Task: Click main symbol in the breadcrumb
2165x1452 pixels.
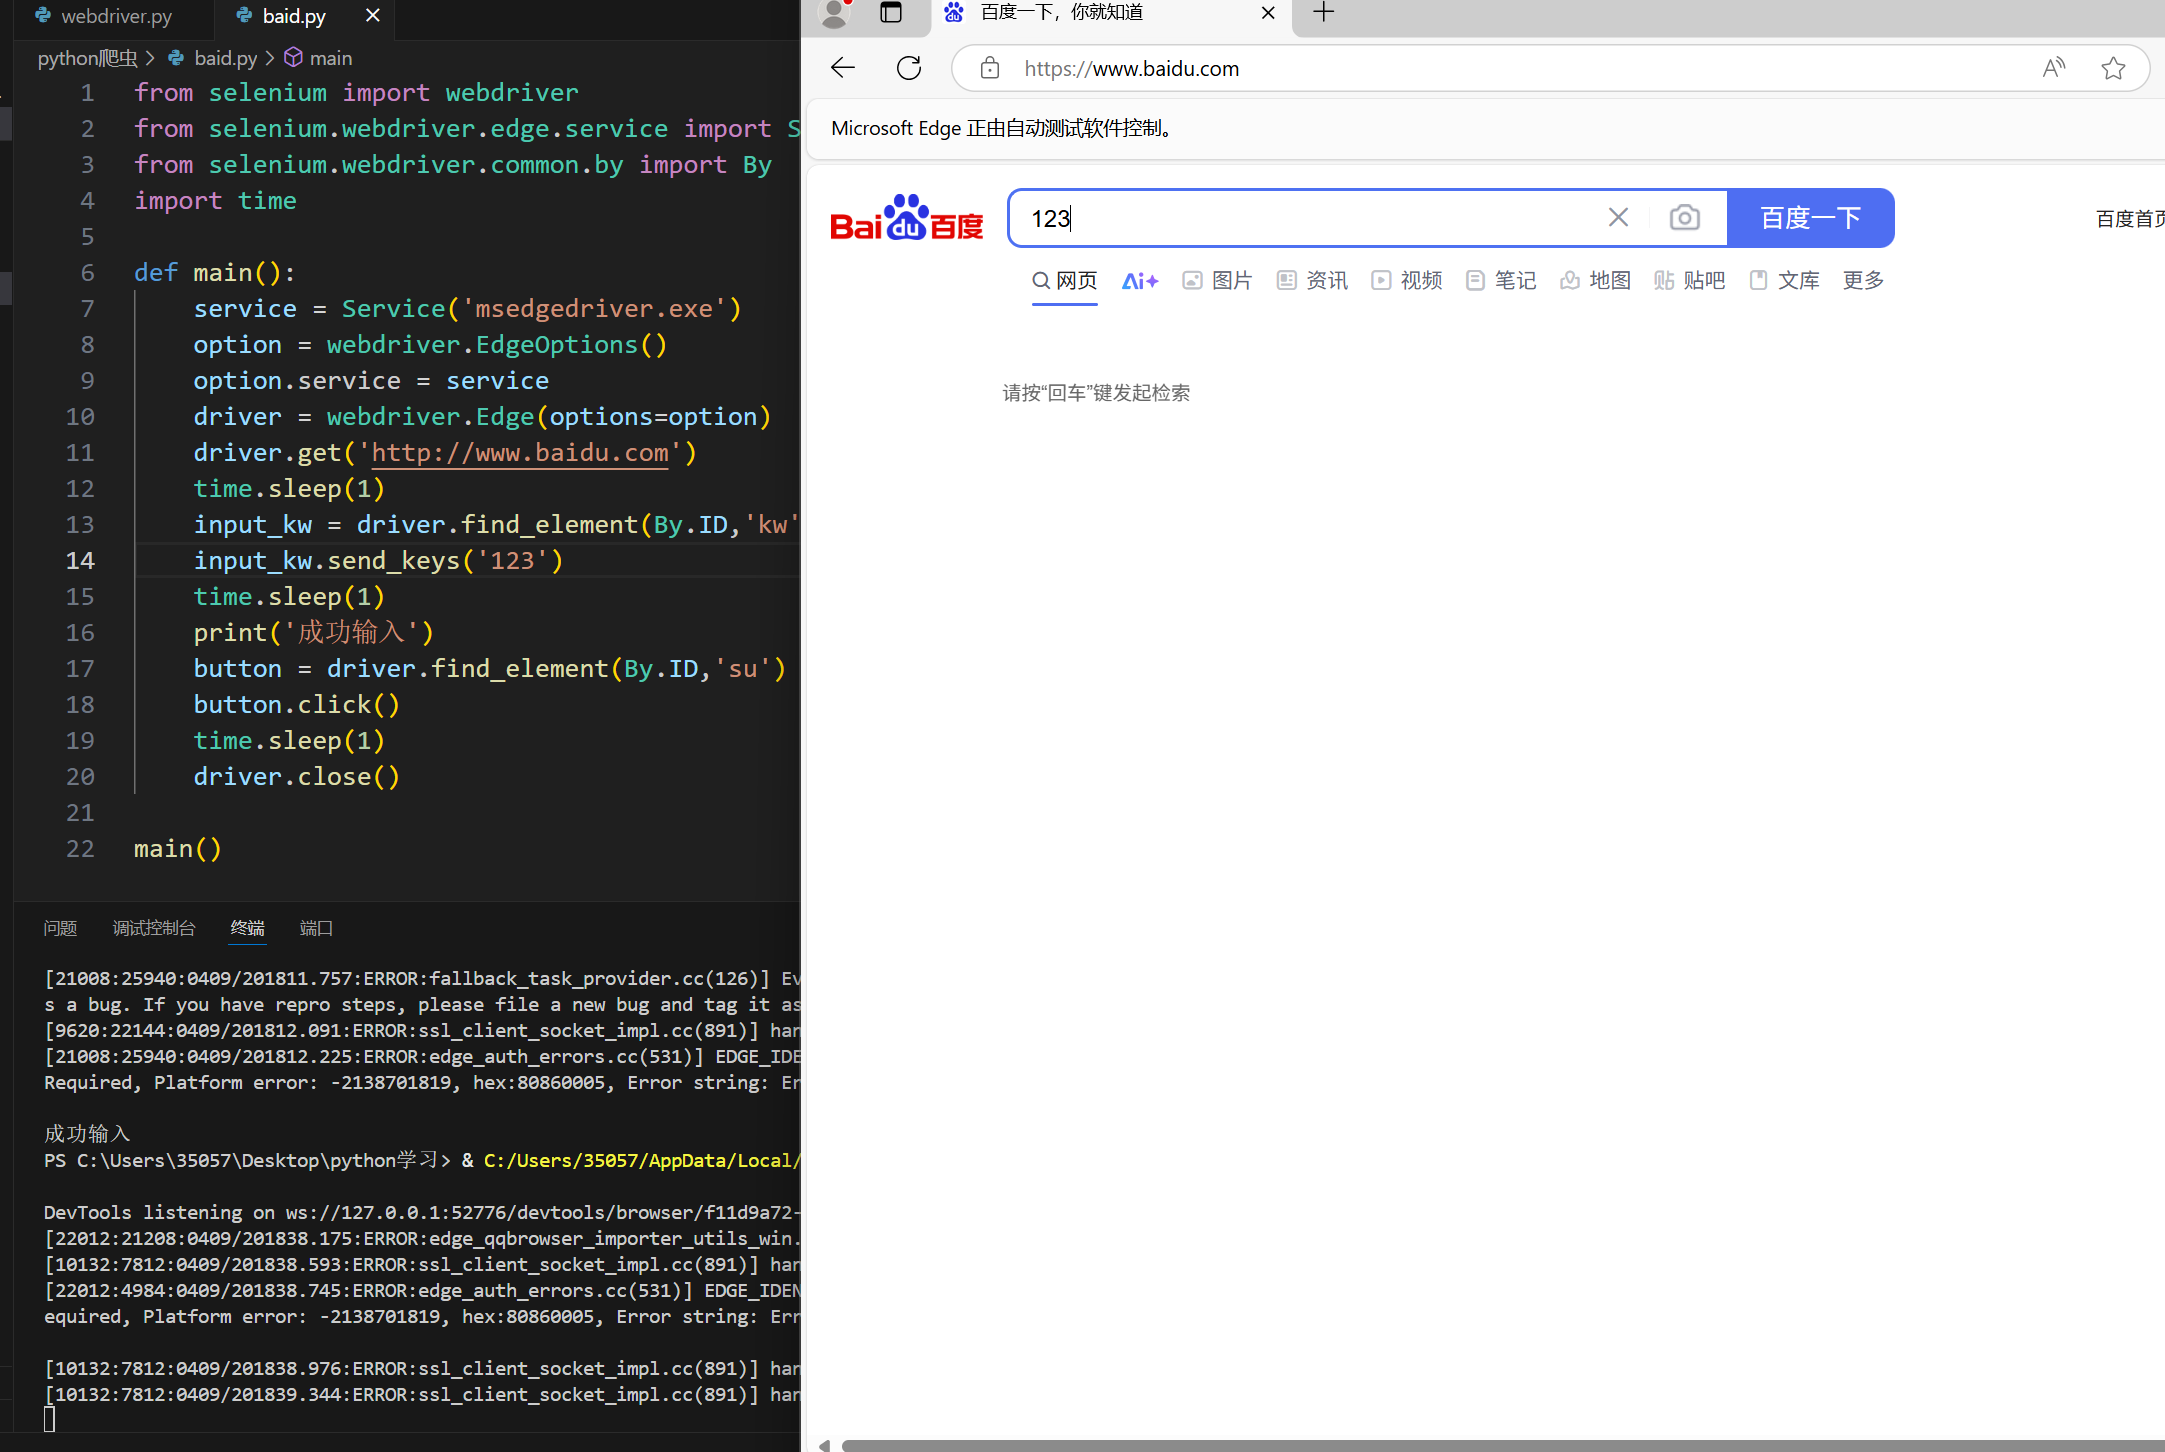Action: (331, 58)
